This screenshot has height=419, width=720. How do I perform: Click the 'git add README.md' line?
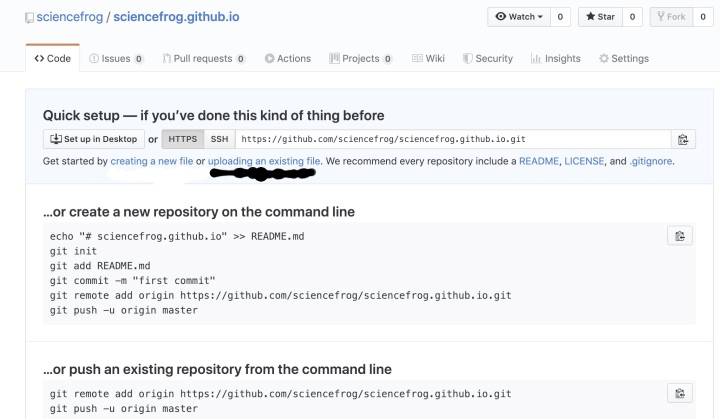pos(100,266)
